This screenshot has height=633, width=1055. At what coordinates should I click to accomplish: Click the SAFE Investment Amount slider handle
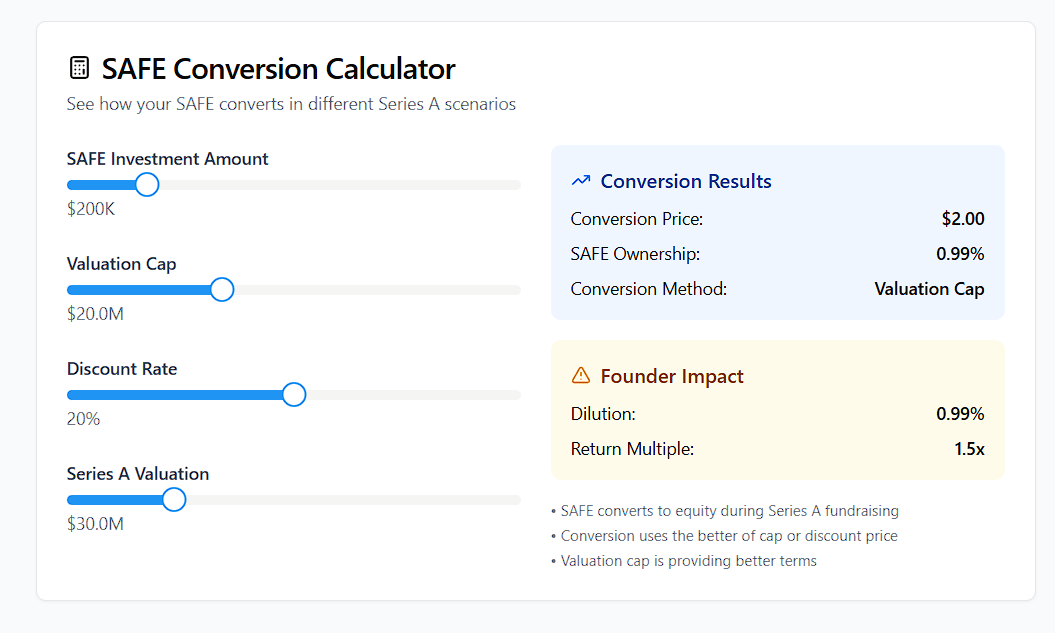(147, 185)
